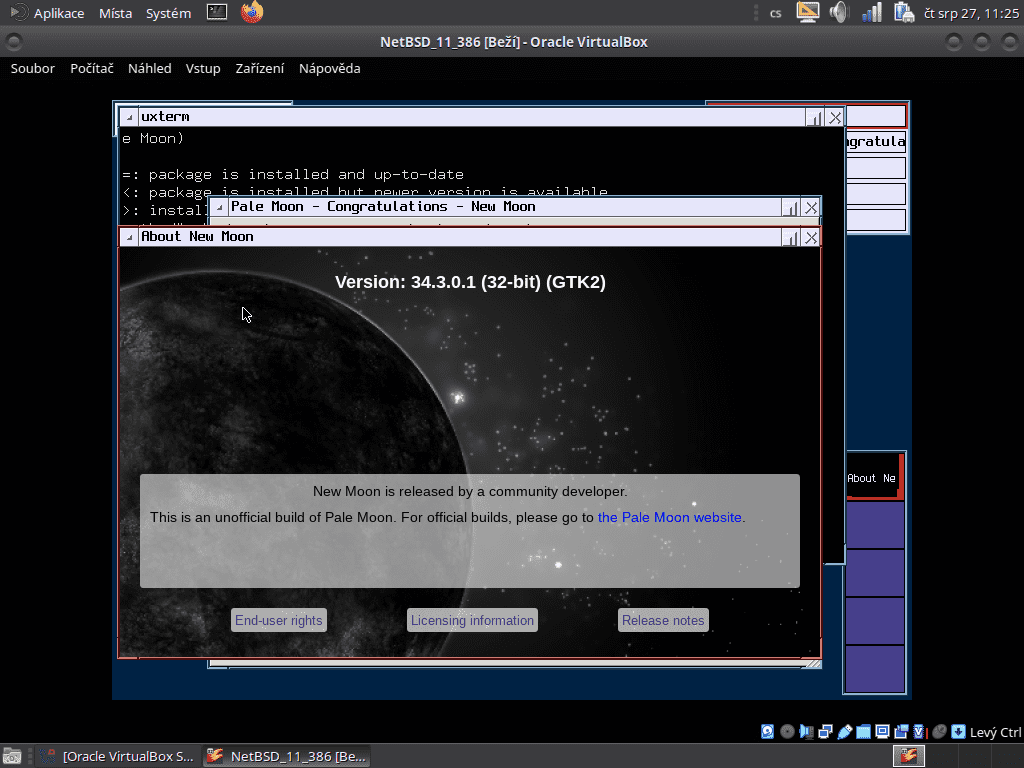Open the Nápověda menu
This screenshot has width=1024, height=768.
(x=330, y=68)
